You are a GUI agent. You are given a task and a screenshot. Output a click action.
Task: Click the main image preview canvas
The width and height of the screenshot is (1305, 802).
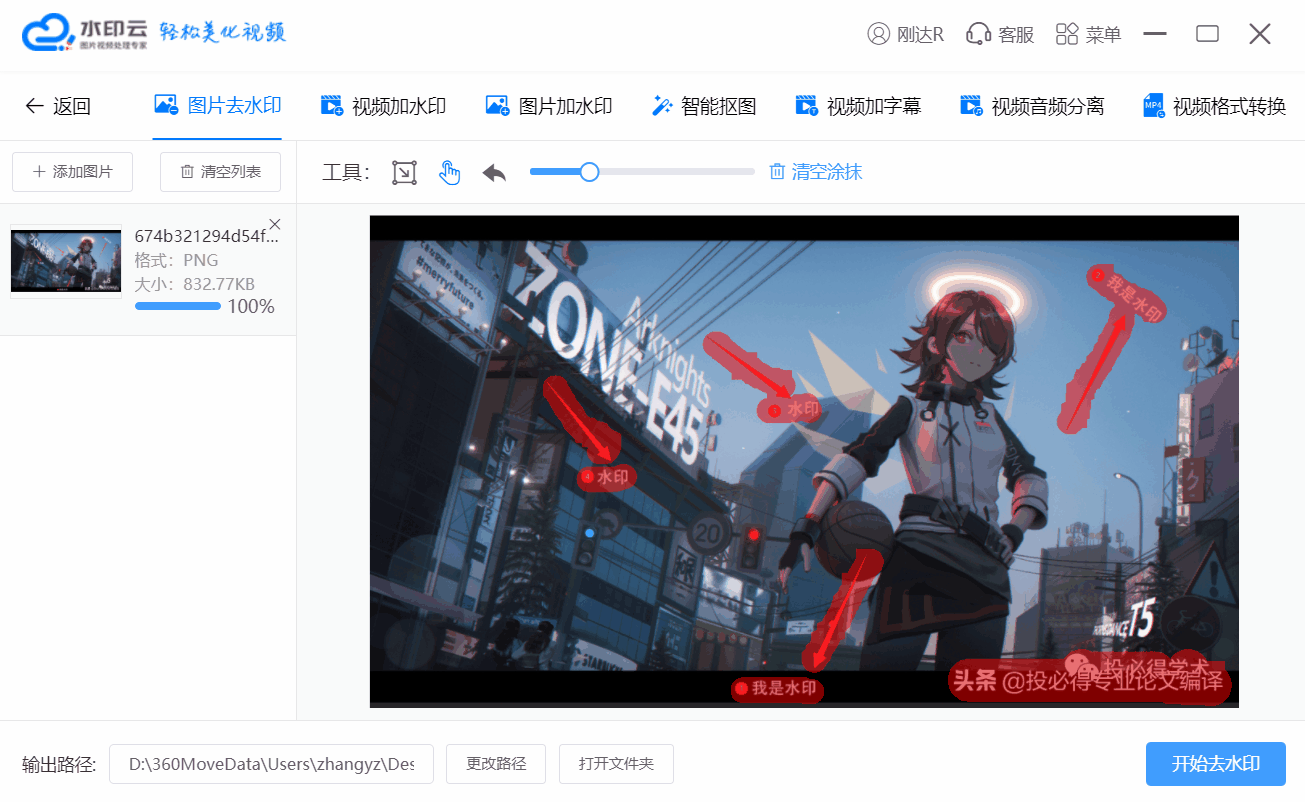(804, 461)
